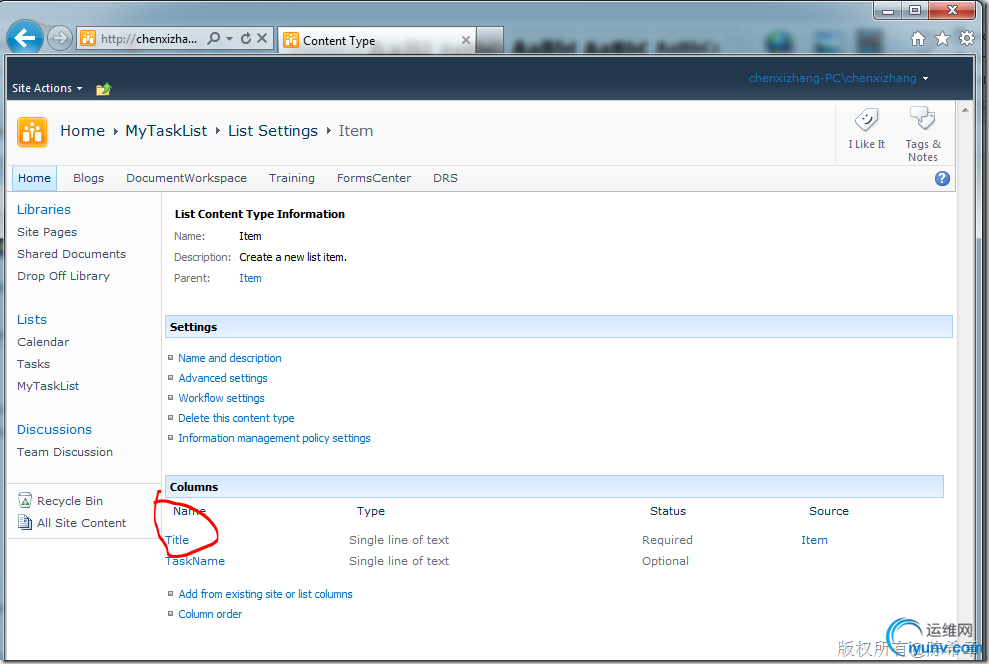Click the Item source link for Title

coord(814,540)
